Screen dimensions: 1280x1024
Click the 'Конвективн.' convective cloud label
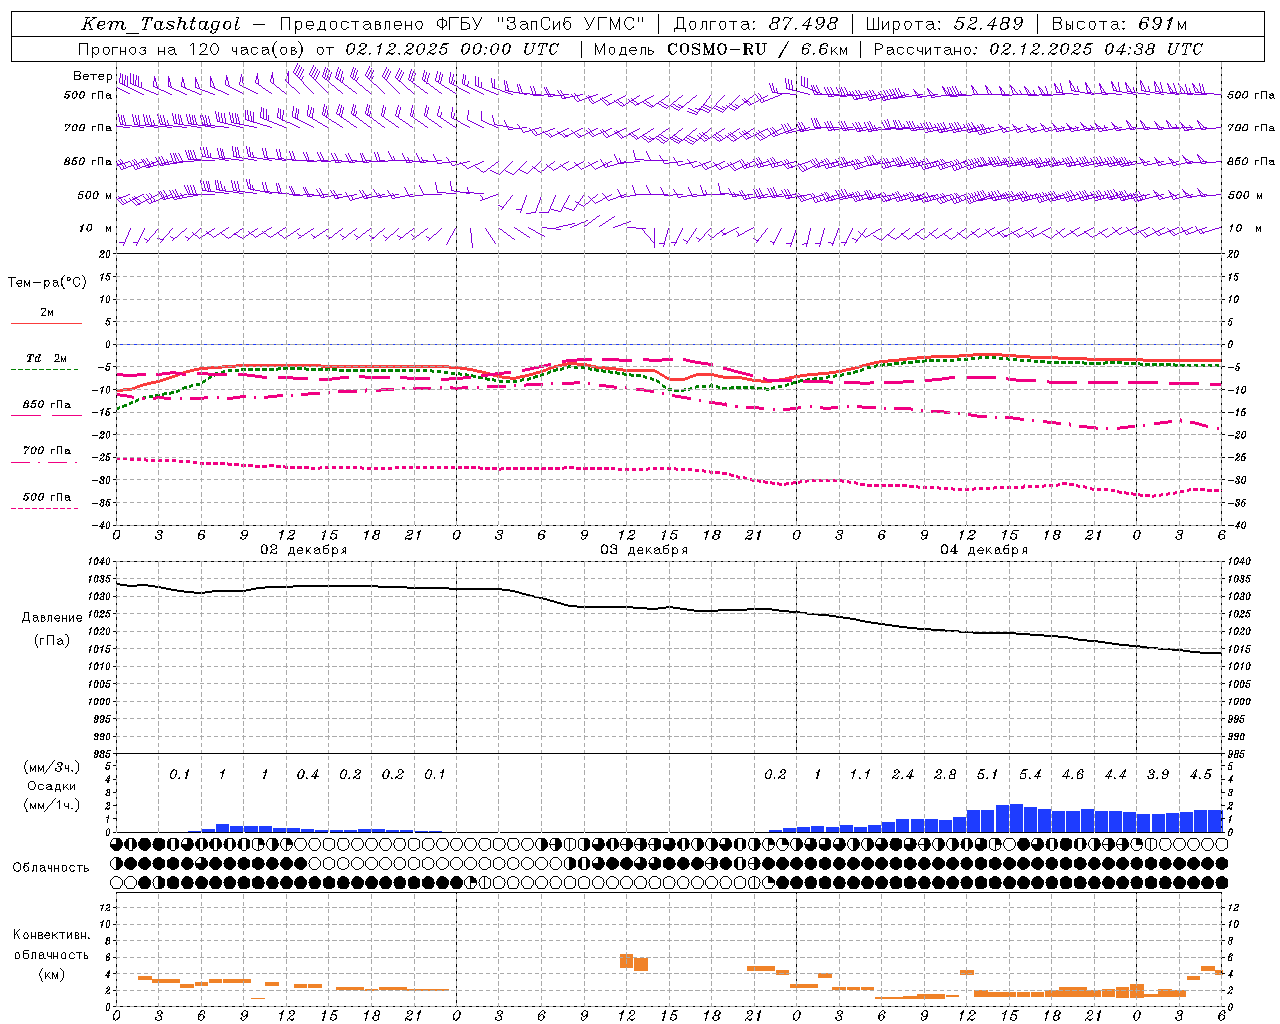(51, 935)
